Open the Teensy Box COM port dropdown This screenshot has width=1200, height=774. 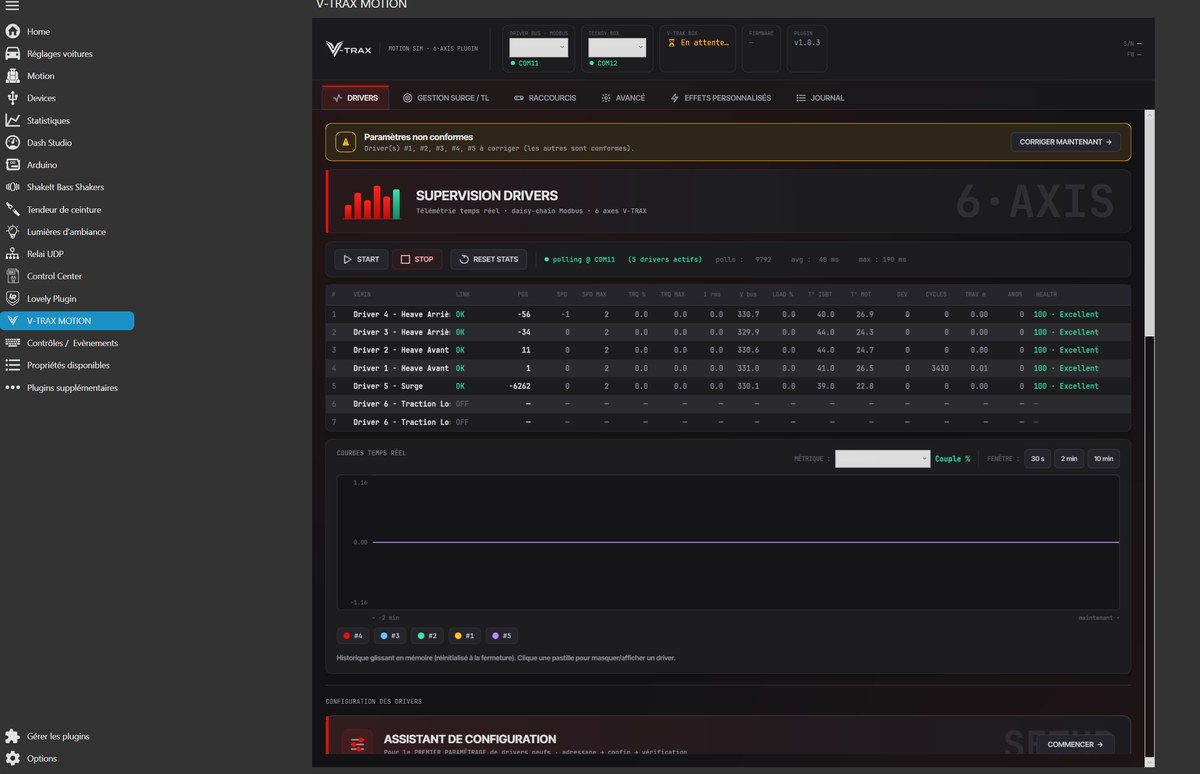pos(617,47)
